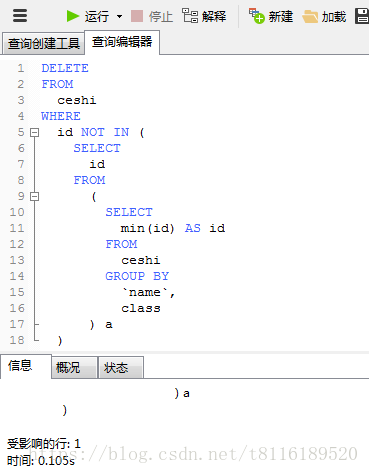Click `name` on line 15
The height and width of the screenshot is (474, 369).
click(x=145, y=292)
